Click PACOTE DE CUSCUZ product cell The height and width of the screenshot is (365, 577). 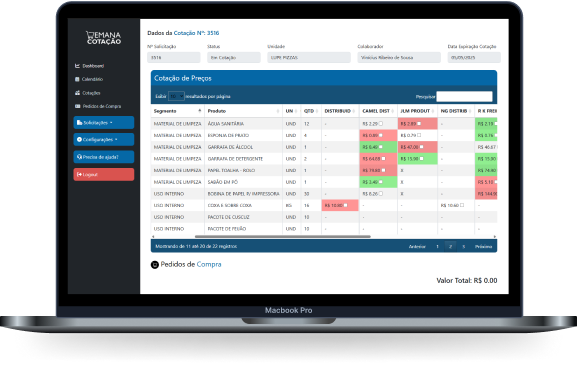(243, 217)
